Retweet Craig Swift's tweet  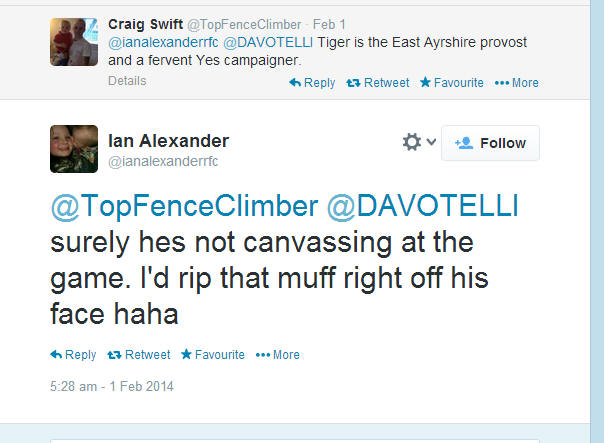[378, 83]
